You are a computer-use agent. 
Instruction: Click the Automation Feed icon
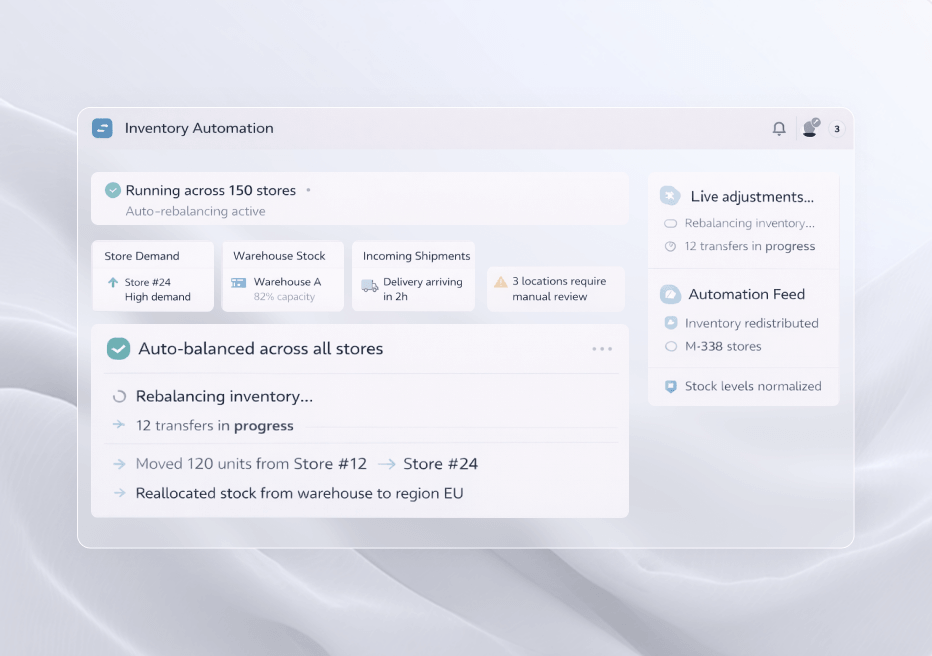point(670,294)
